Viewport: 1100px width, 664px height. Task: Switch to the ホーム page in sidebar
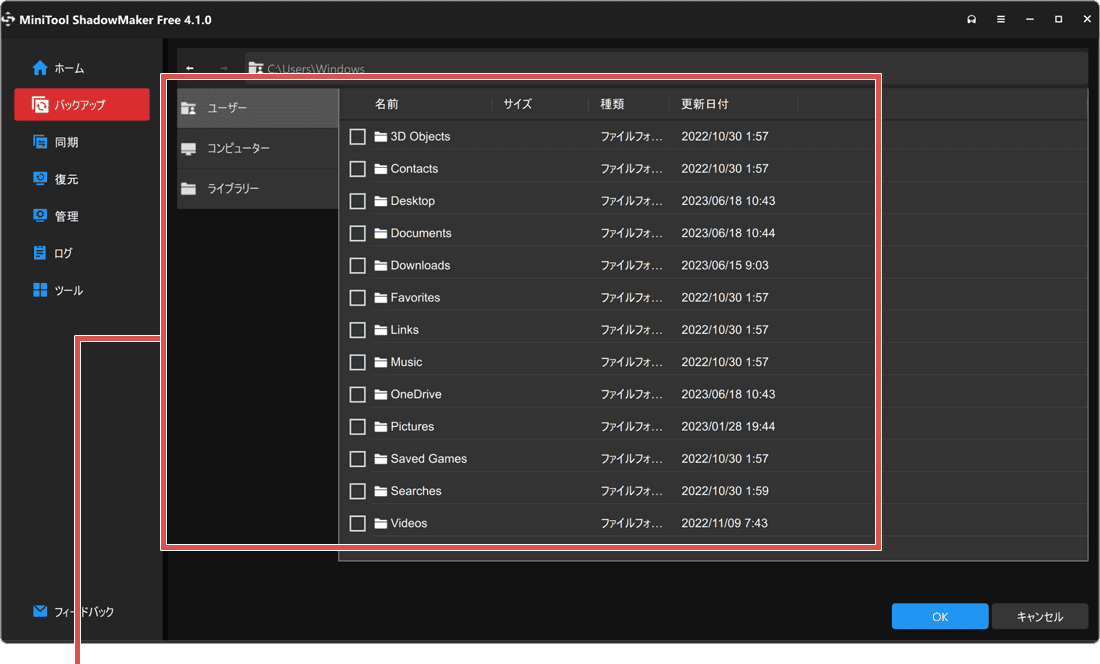40,67
